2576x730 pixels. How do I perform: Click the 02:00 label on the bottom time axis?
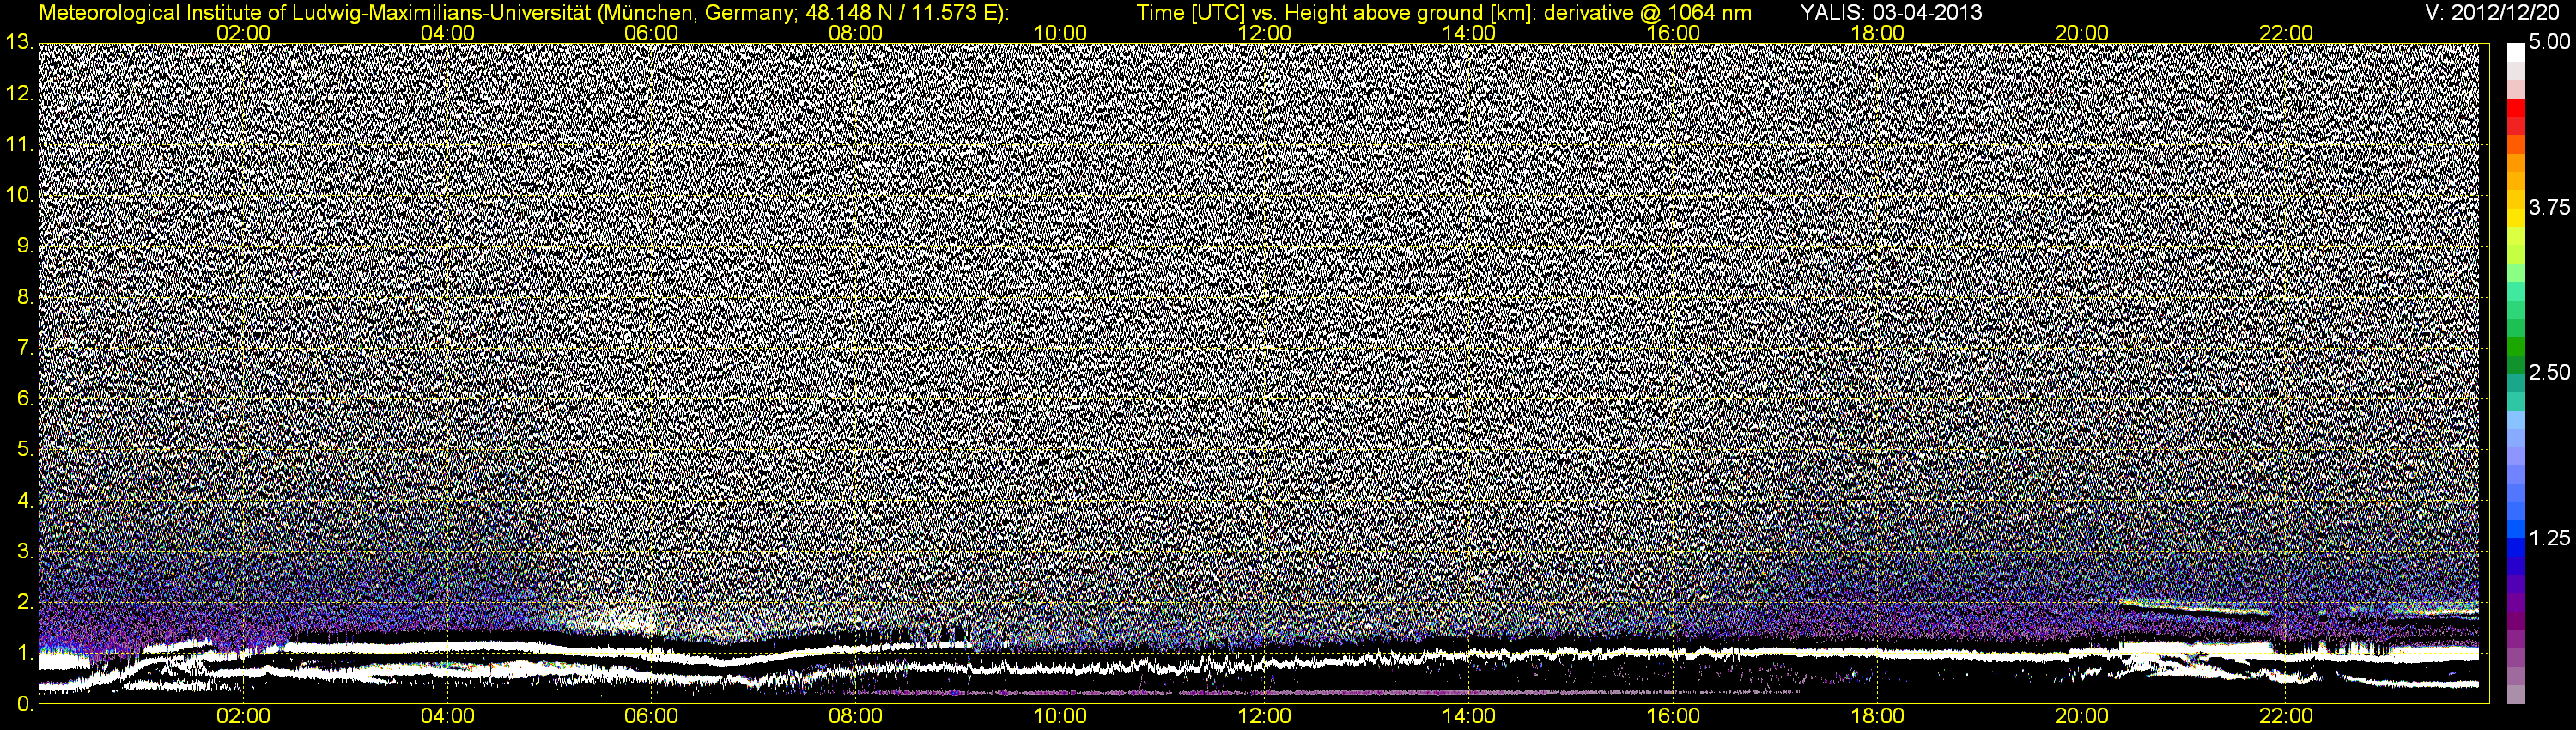click(243, 717)
